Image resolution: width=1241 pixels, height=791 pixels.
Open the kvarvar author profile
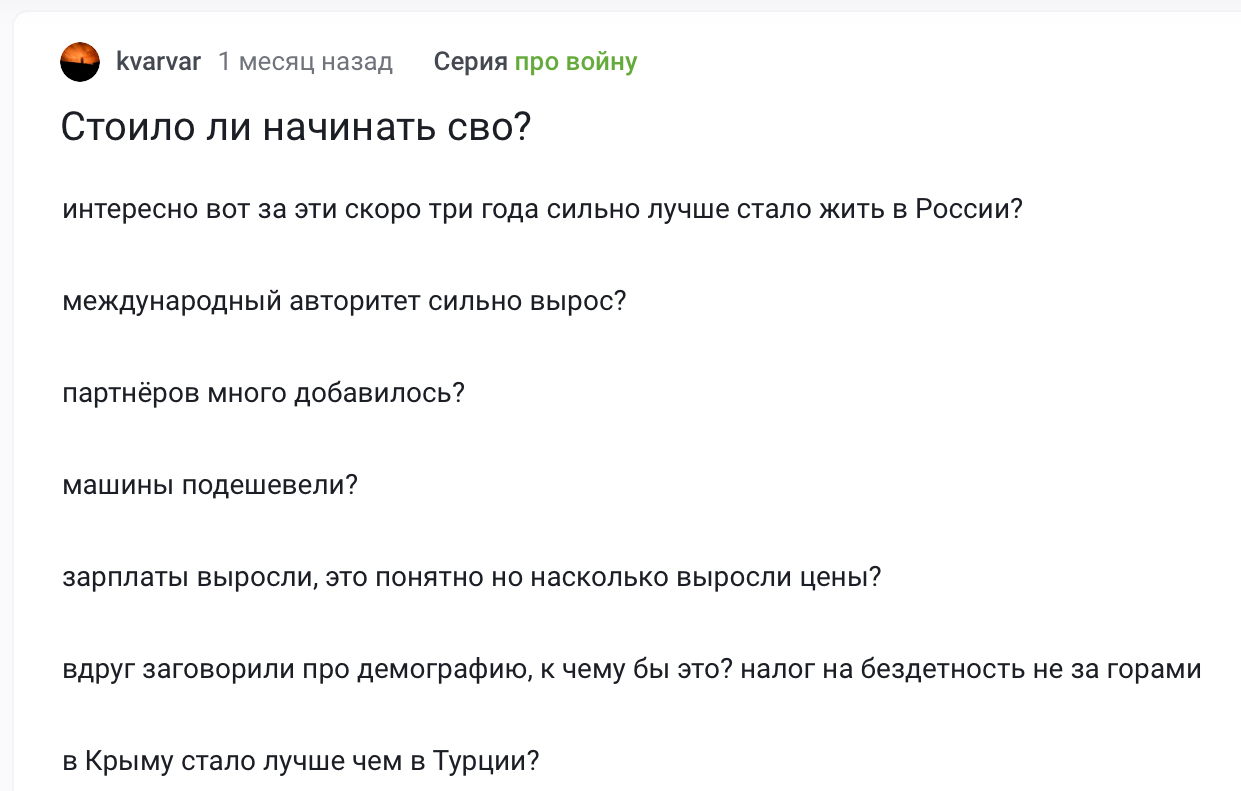pos(158,62)
